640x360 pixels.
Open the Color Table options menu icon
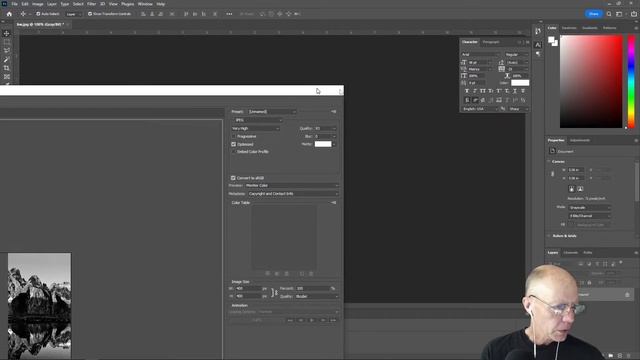click(333, 202)
